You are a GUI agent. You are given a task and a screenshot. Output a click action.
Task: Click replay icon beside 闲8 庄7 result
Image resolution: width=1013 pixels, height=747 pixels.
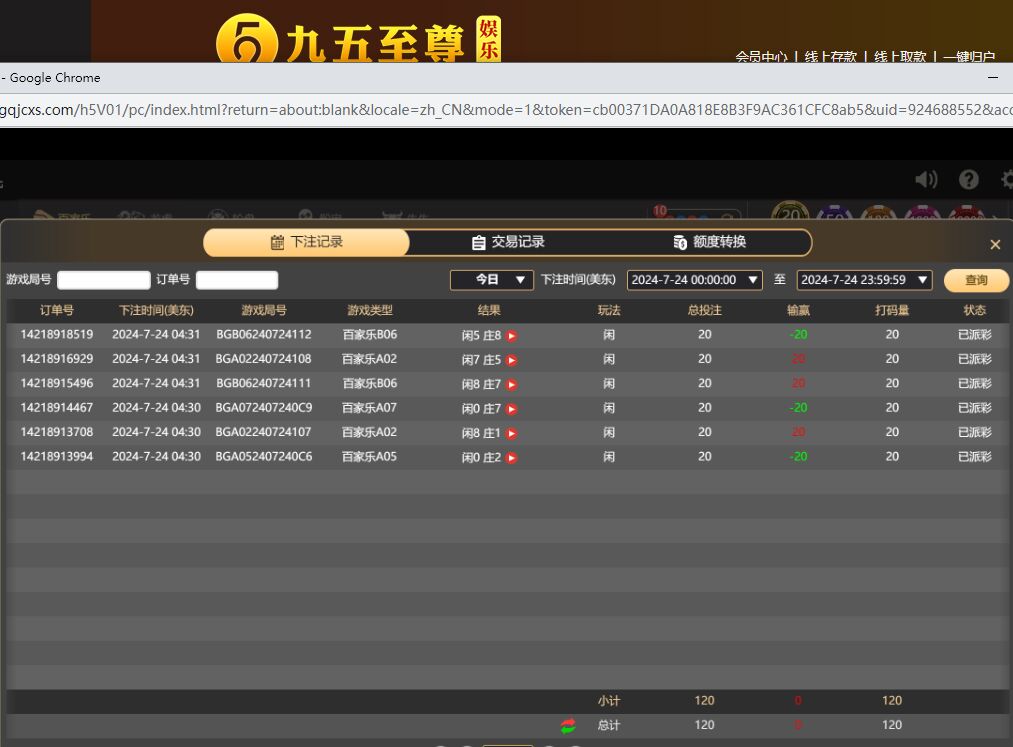click(x=511, y=384)
